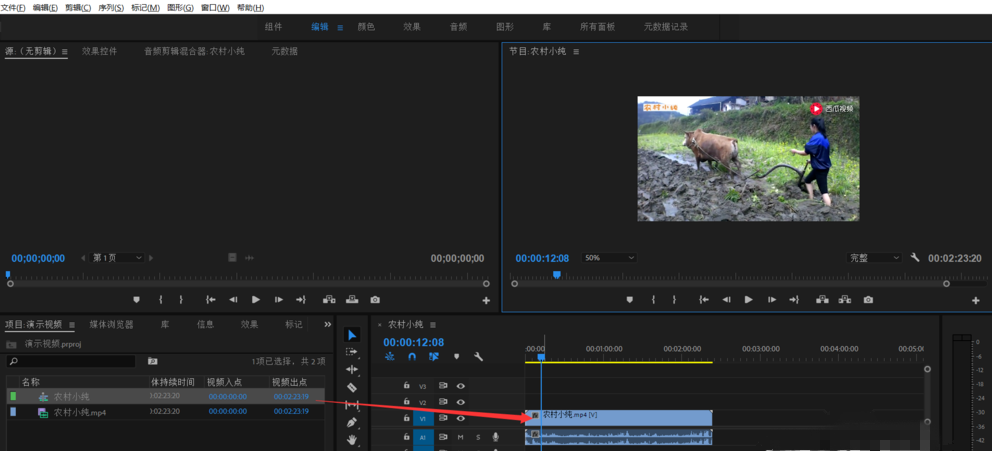The height and width of the screenshot is (451, 992).
Task: Switch to the 颜色 workspace
Action: click(x=366, y=27)
